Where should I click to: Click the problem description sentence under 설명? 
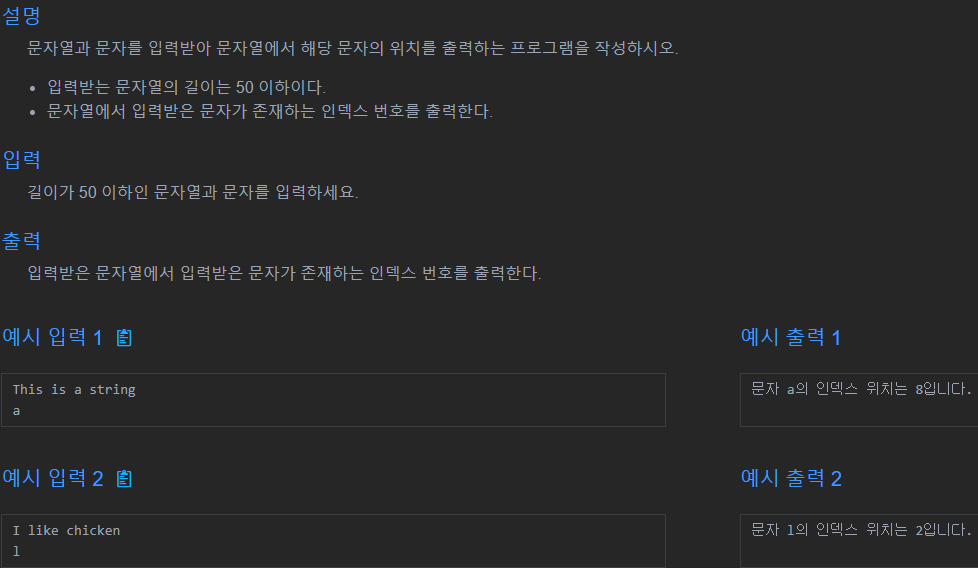tap(353, 48)
